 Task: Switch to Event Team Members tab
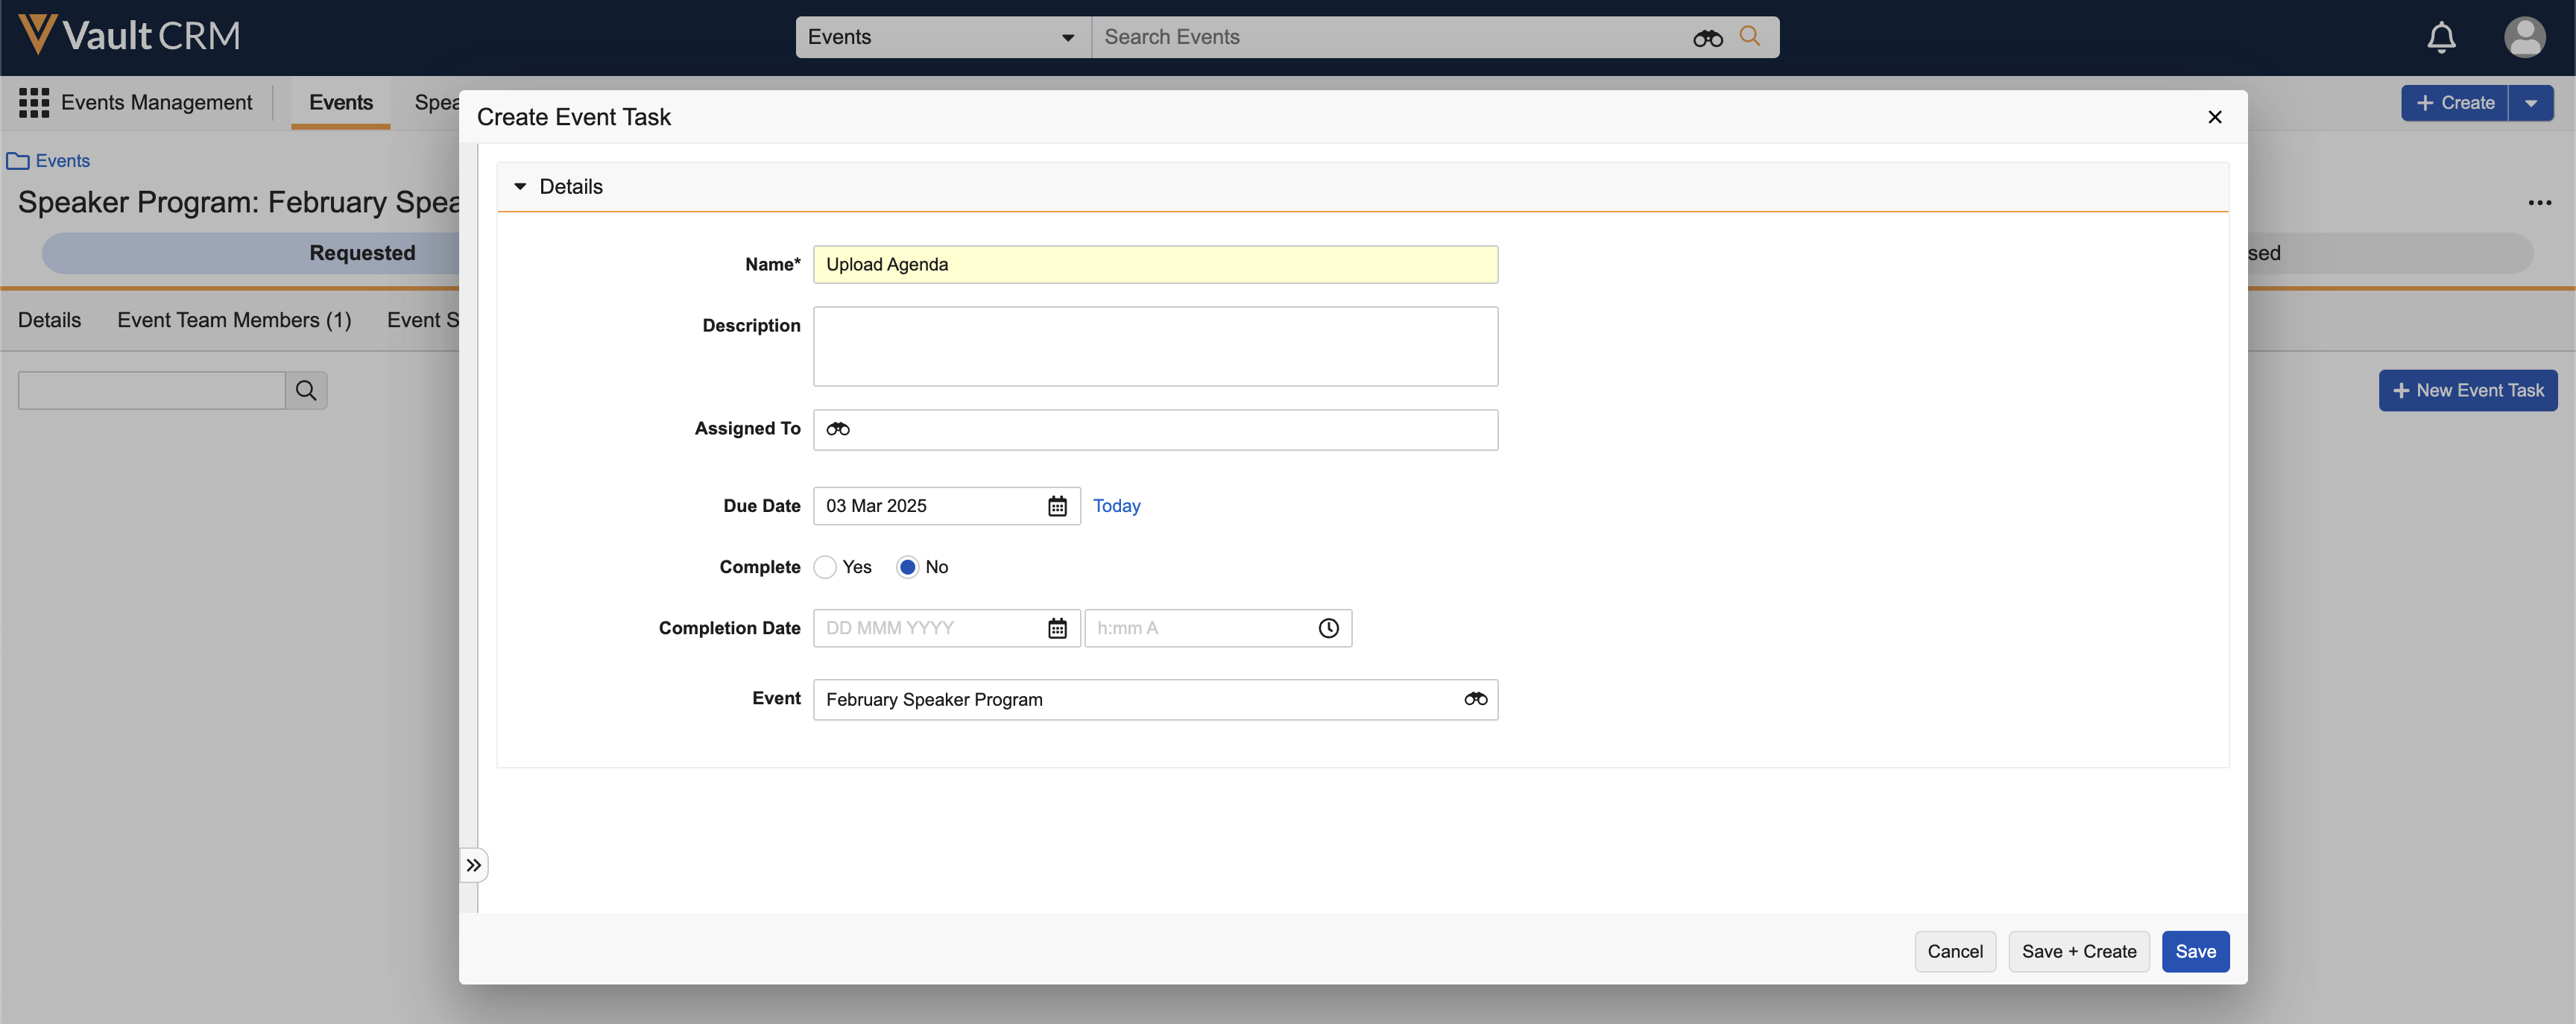(234, 320)
